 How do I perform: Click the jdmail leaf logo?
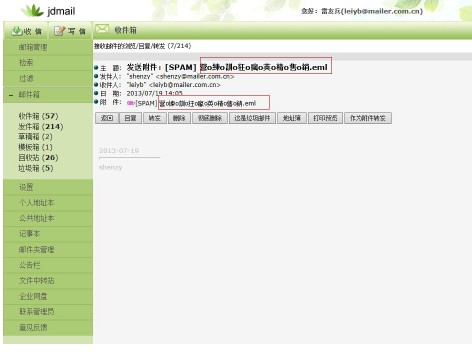pos(32,11)
